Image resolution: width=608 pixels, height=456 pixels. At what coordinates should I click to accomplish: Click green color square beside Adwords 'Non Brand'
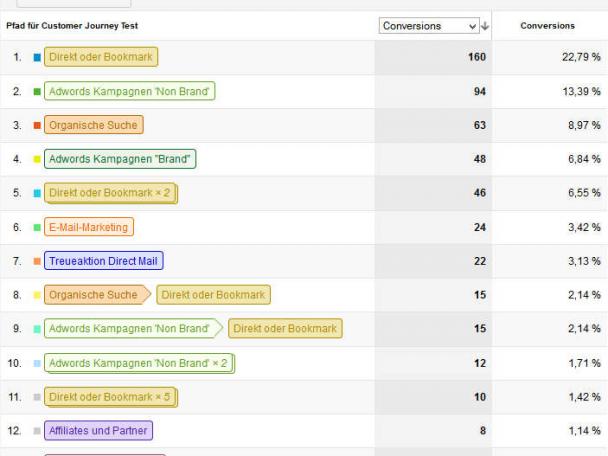tap(37, 92)
